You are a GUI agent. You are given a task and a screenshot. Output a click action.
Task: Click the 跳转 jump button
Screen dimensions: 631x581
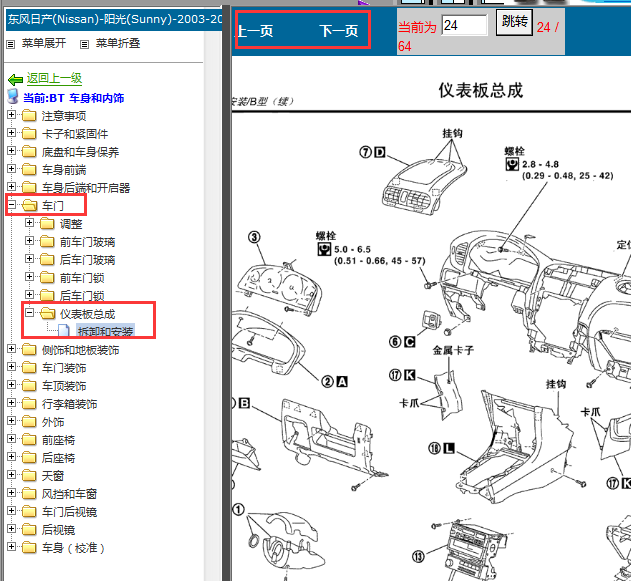tap(514, 22)
